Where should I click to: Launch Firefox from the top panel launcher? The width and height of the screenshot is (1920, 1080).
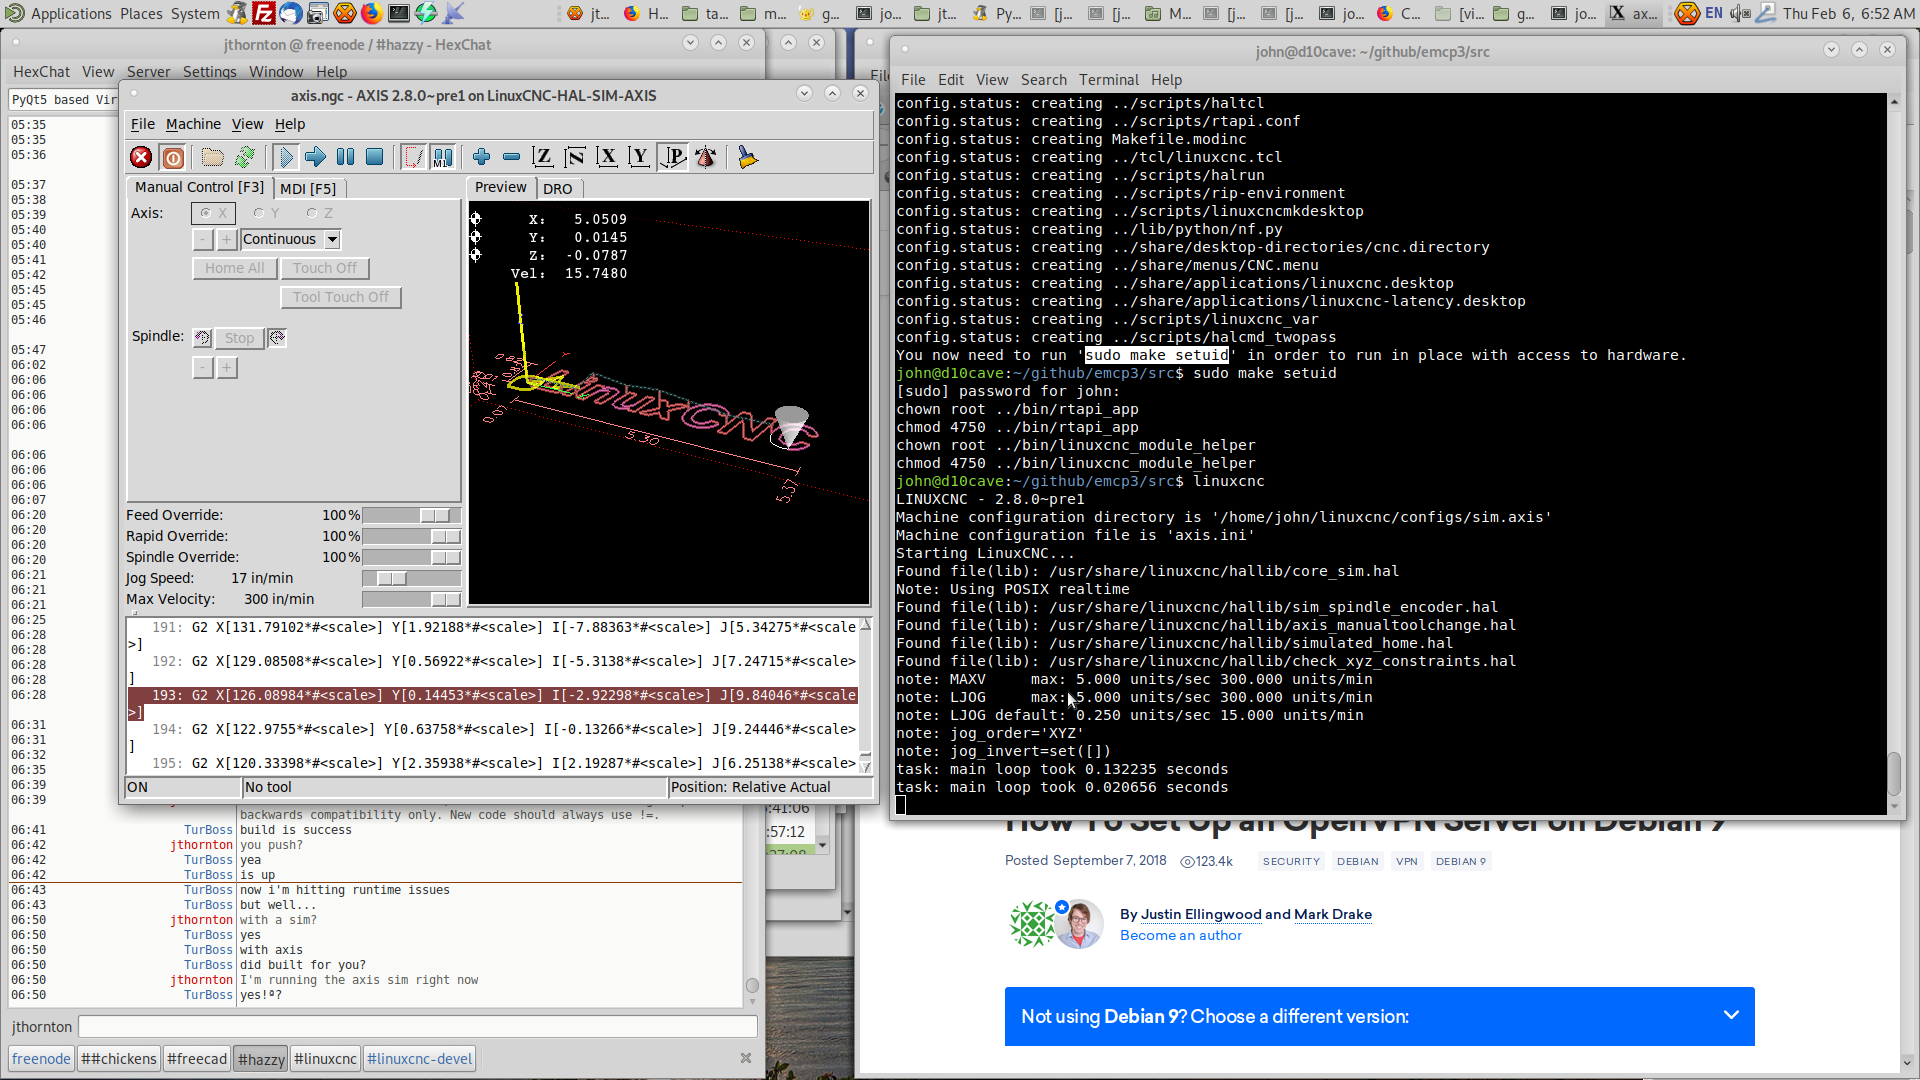[x=371, y=13]
